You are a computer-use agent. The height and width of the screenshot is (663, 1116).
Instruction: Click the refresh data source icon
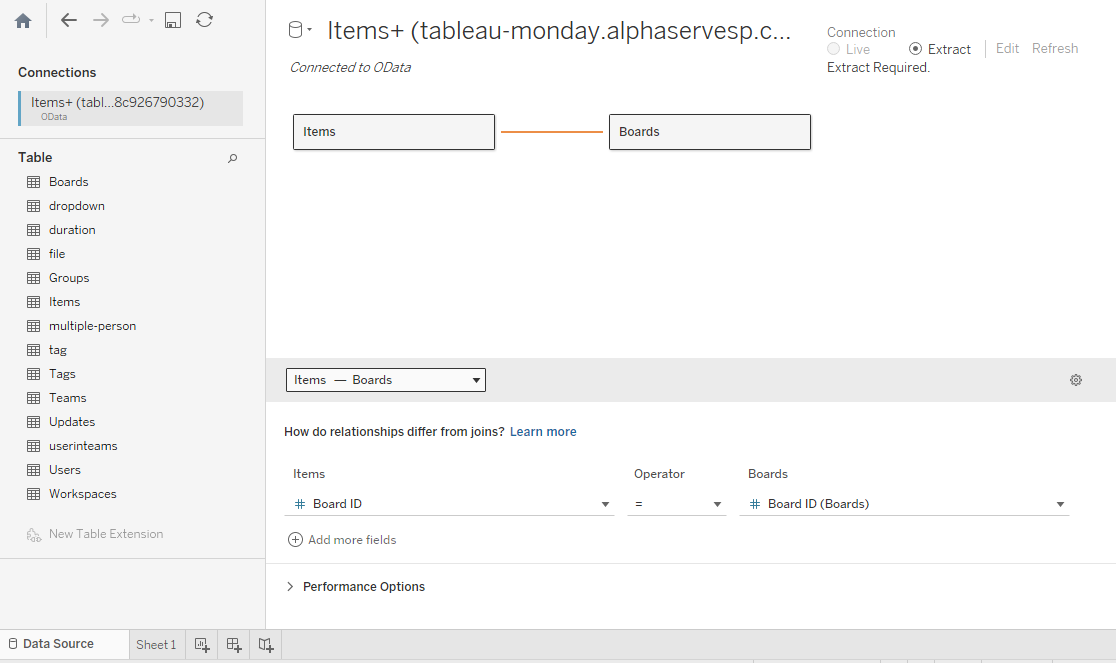204,20
